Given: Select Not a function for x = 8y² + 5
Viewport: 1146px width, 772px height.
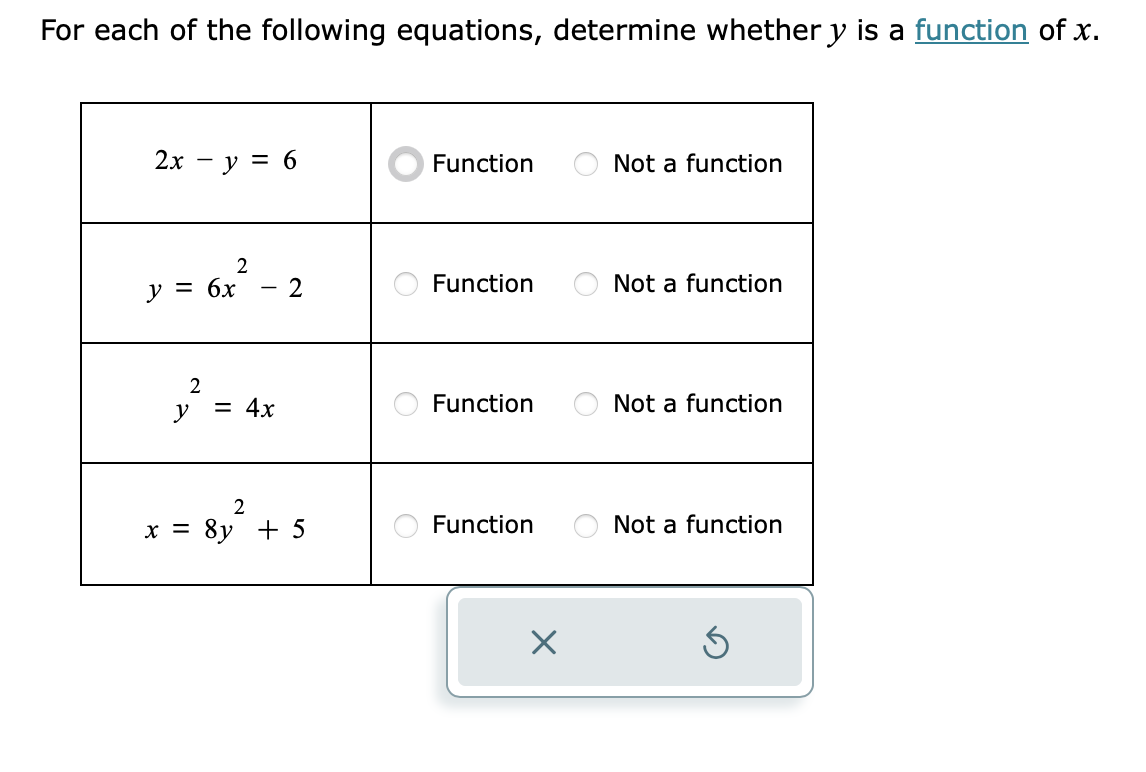Looking at the screenshot, I should [x=585, y=525].
